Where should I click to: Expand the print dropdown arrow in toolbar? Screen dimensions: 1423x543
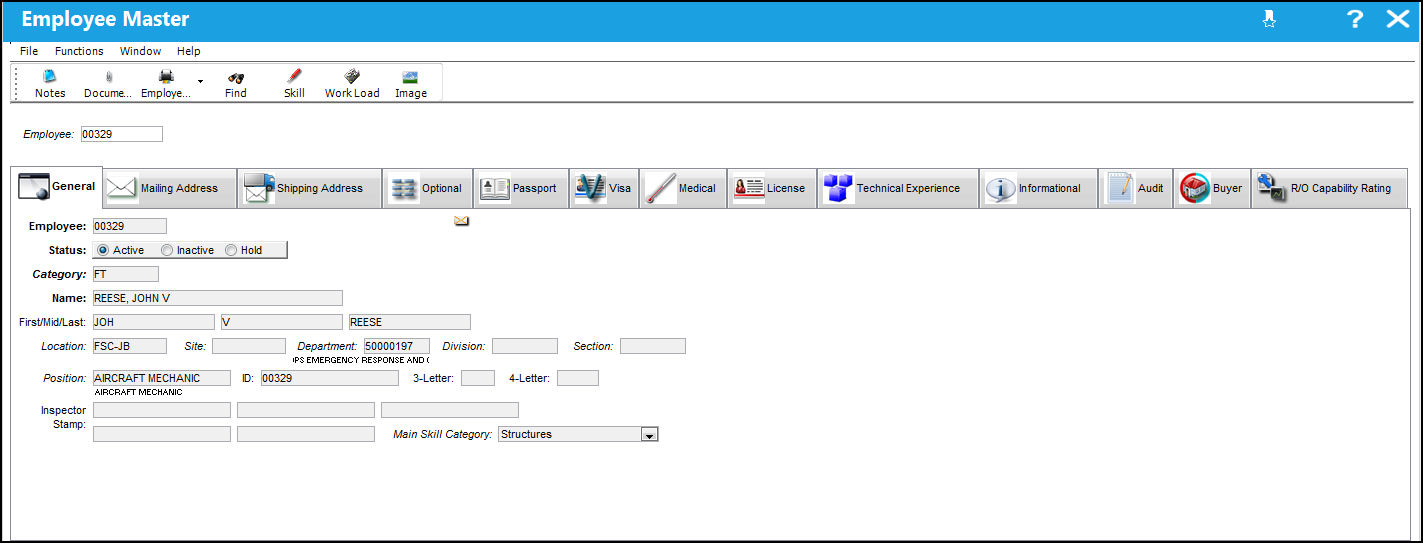(200, 81)
